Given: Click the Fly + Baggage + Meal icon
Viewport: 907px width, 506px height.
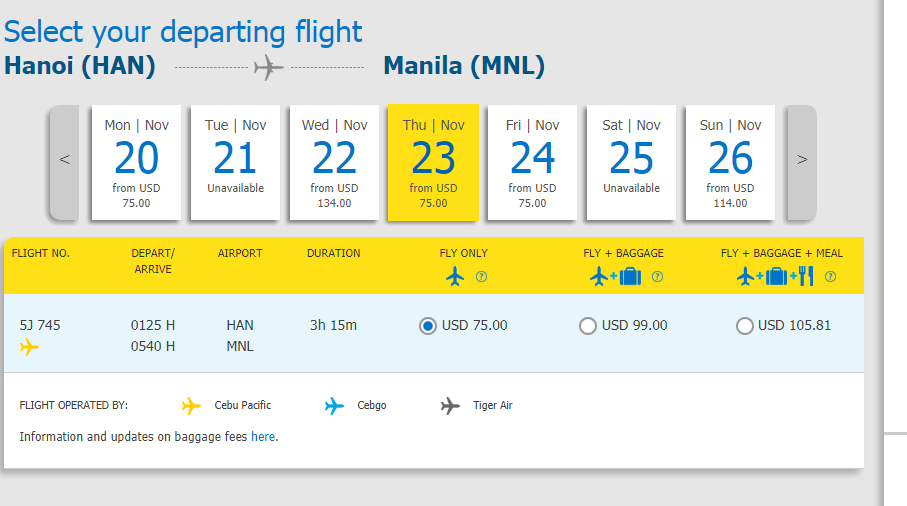Looking at the screenshot, I should (775, 276).
